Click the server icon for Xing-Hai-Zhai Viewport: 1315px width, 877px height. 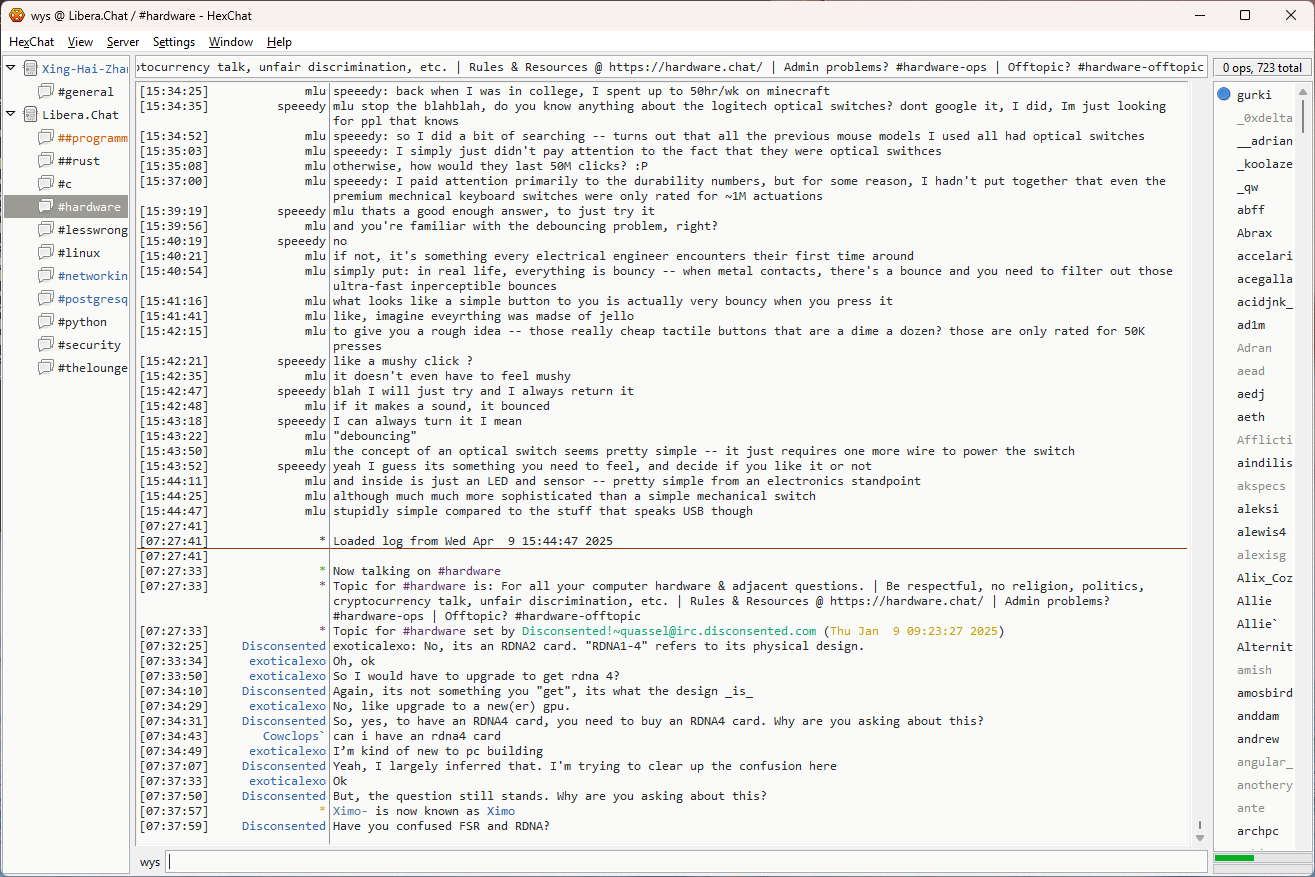coord(30,69)
